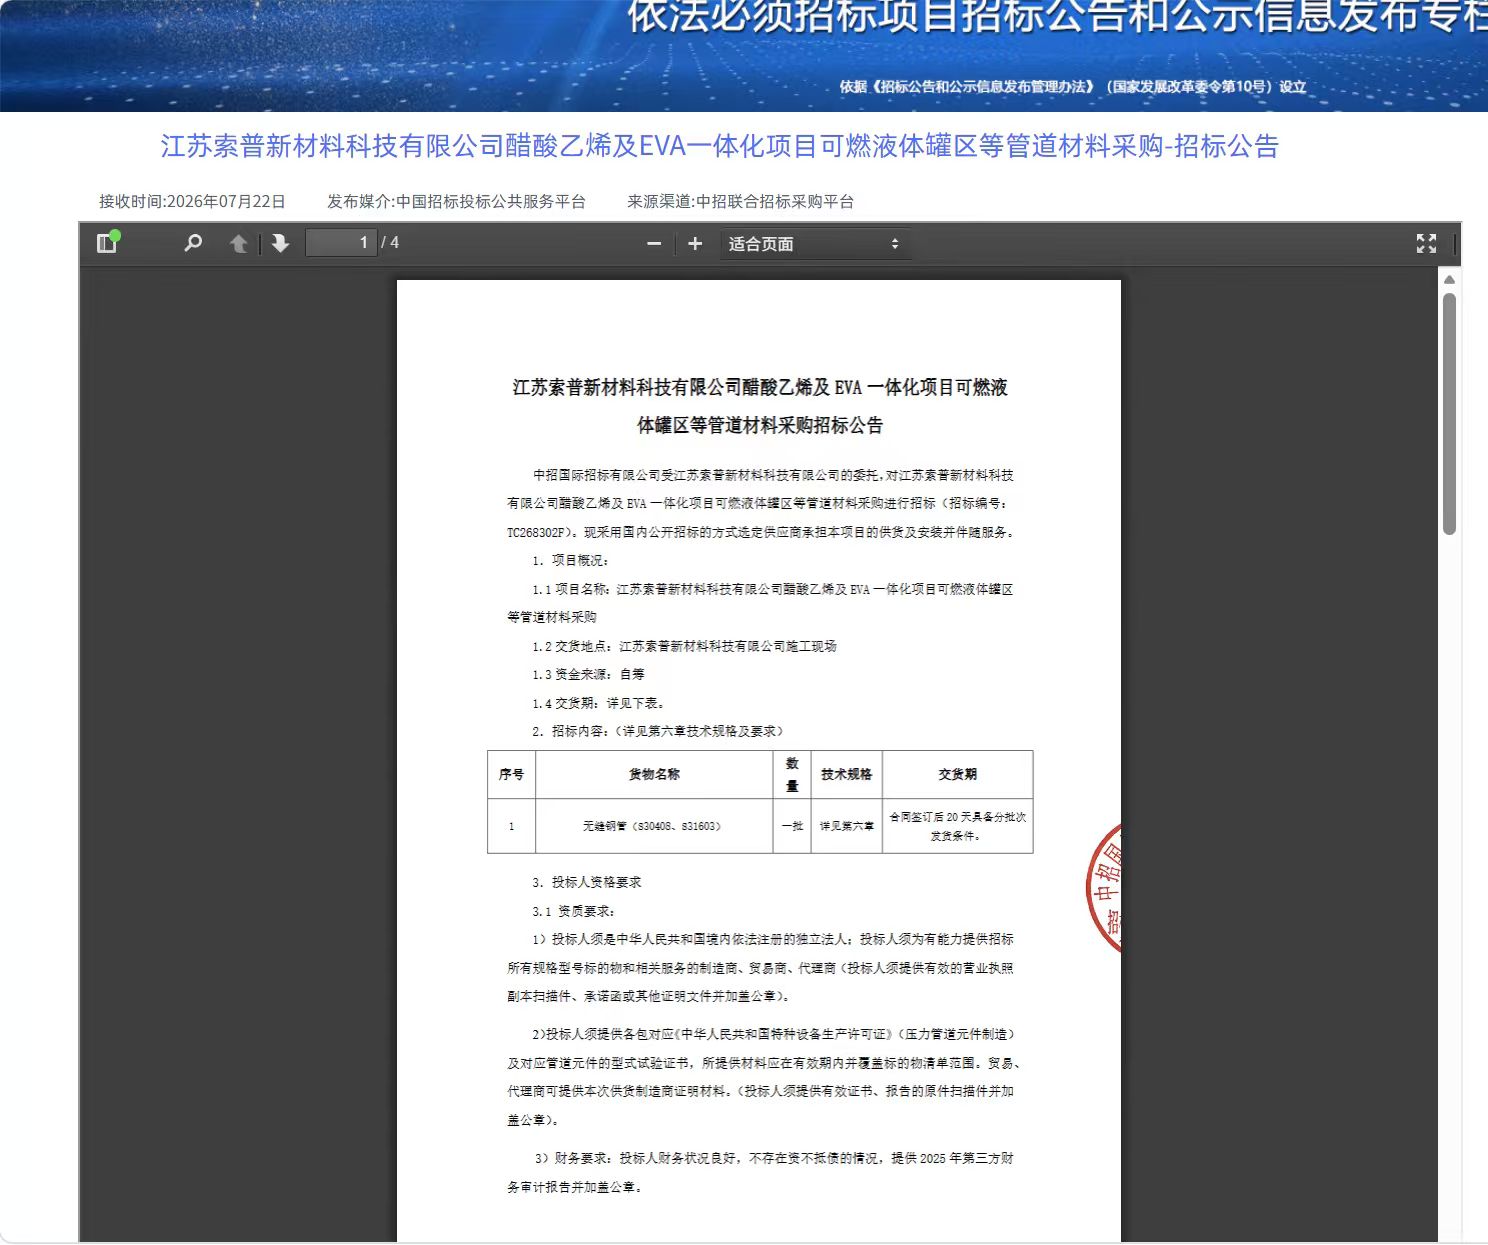This screenshot has width=1488, height=1245.
Task: Go to the previous PDF page
Action: (x=238, y=243)
